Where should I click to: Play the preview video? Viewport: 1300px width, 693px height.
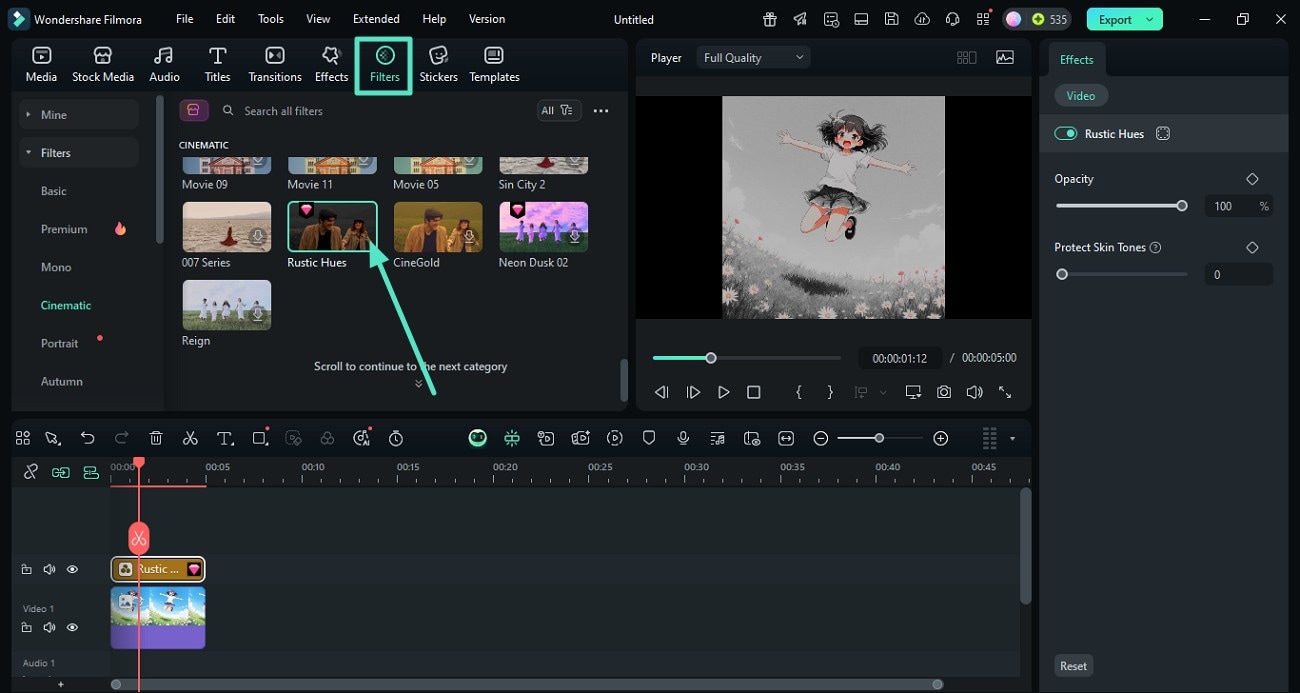(x=724, y=393)
